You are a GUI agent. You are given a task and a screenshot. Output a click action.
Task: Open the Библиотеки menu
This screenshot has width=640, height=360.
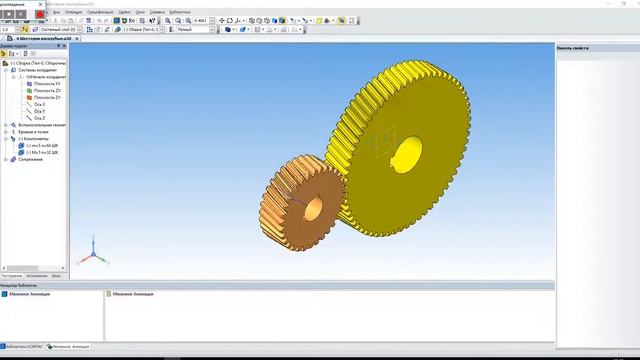pos(180,12)
